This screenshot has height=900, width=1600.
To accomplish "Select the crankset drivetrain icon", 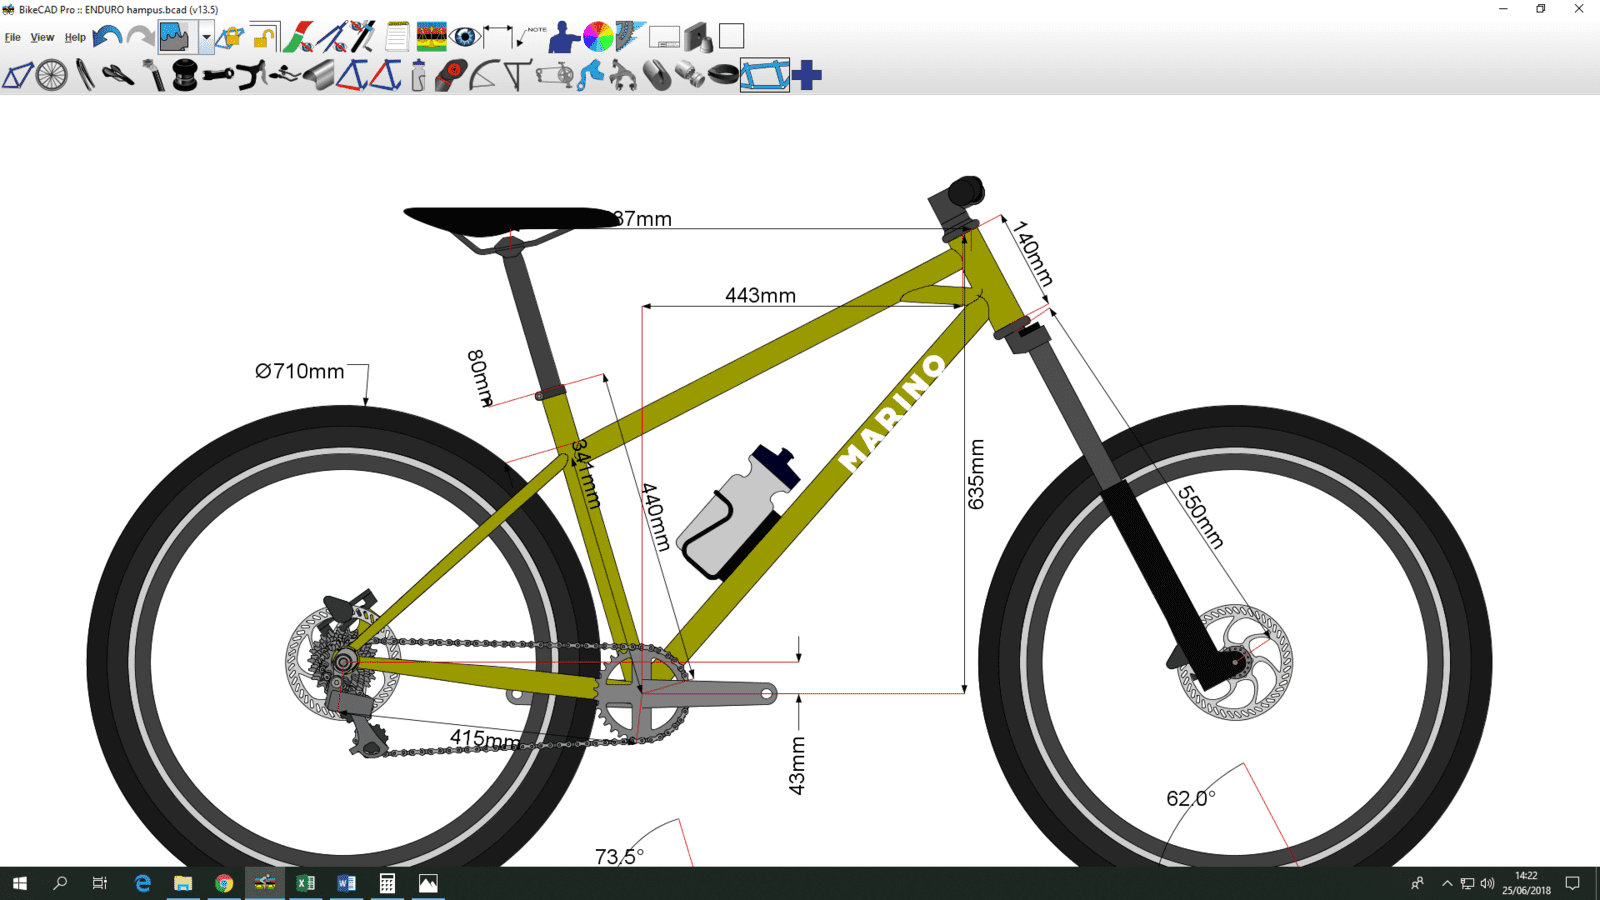I will click(x=555, y=76).
